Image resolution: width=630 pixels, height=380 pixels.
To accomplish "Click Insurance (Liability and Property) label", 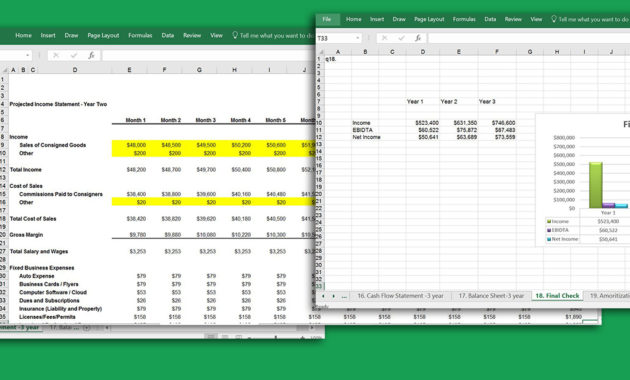I will (61, 308).
